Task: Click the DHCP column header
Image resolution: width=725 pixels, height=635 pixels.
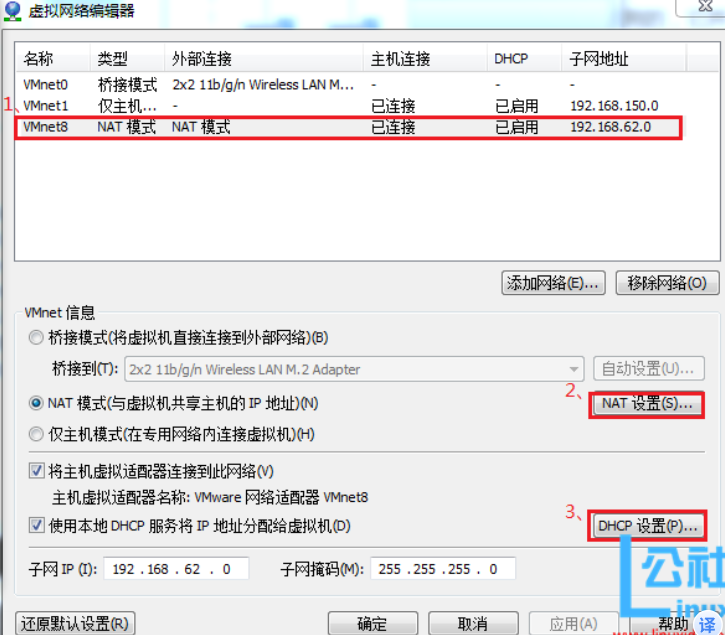Action: click(x=525, y=59)
